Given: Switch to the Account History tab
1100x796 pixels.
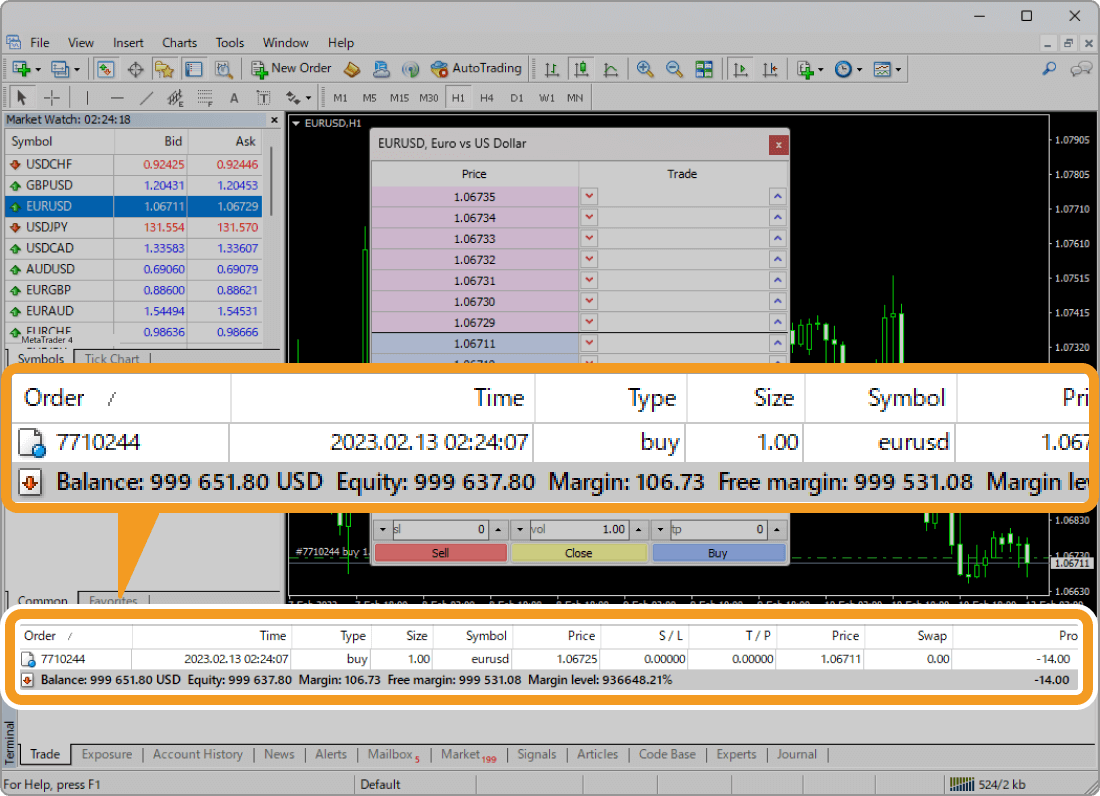Looking at the screenshot, I should coord(197,754).
